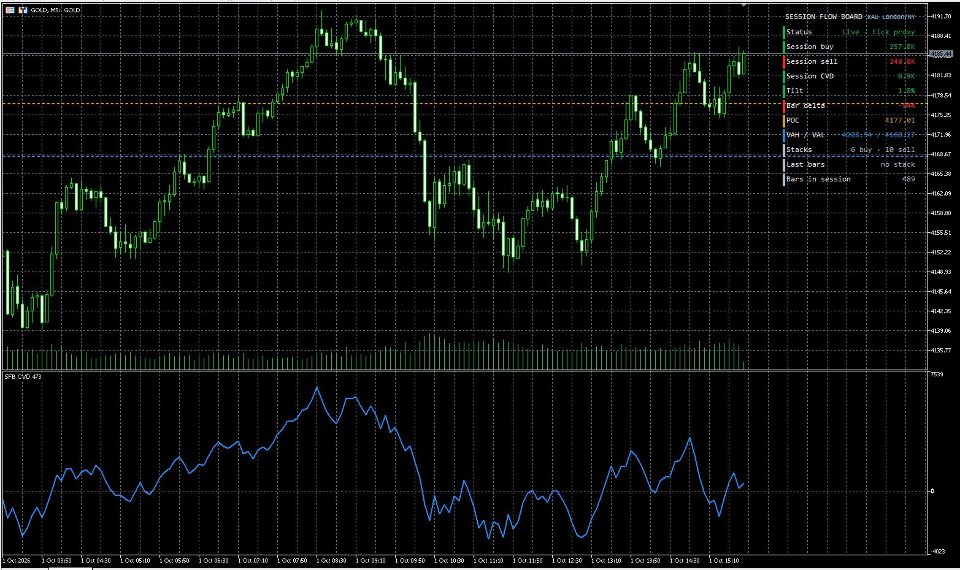Click the Bar delta label
The width and height of the screenshot is (960, 570).
tap(806, 105)
